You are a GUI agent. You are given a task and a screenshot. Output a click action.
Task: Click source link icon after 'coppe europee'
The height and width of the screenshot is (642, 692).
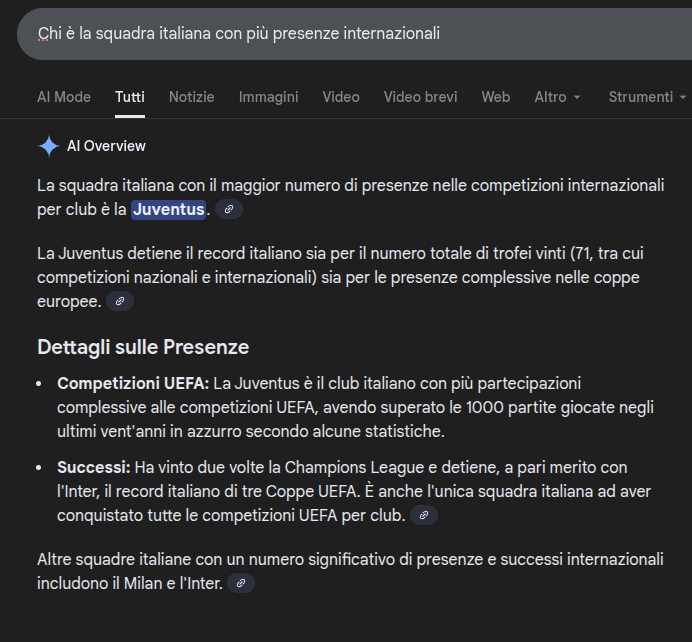point(120,301)
